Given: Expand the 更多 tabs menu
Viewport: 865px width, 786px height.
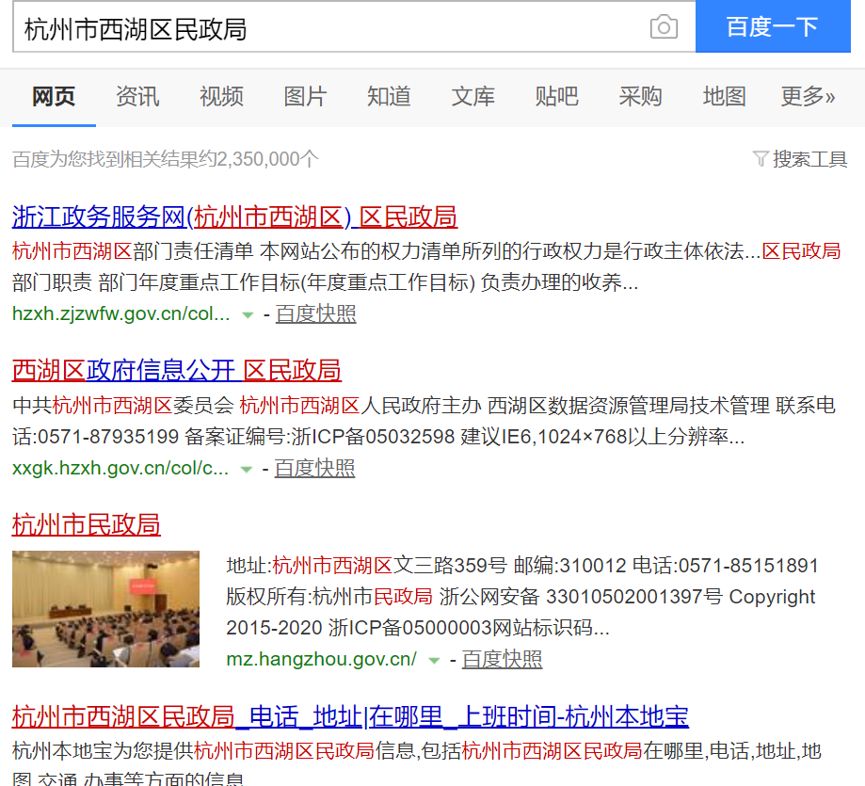Looking at the screenshot, I should [x=808, y=96].
